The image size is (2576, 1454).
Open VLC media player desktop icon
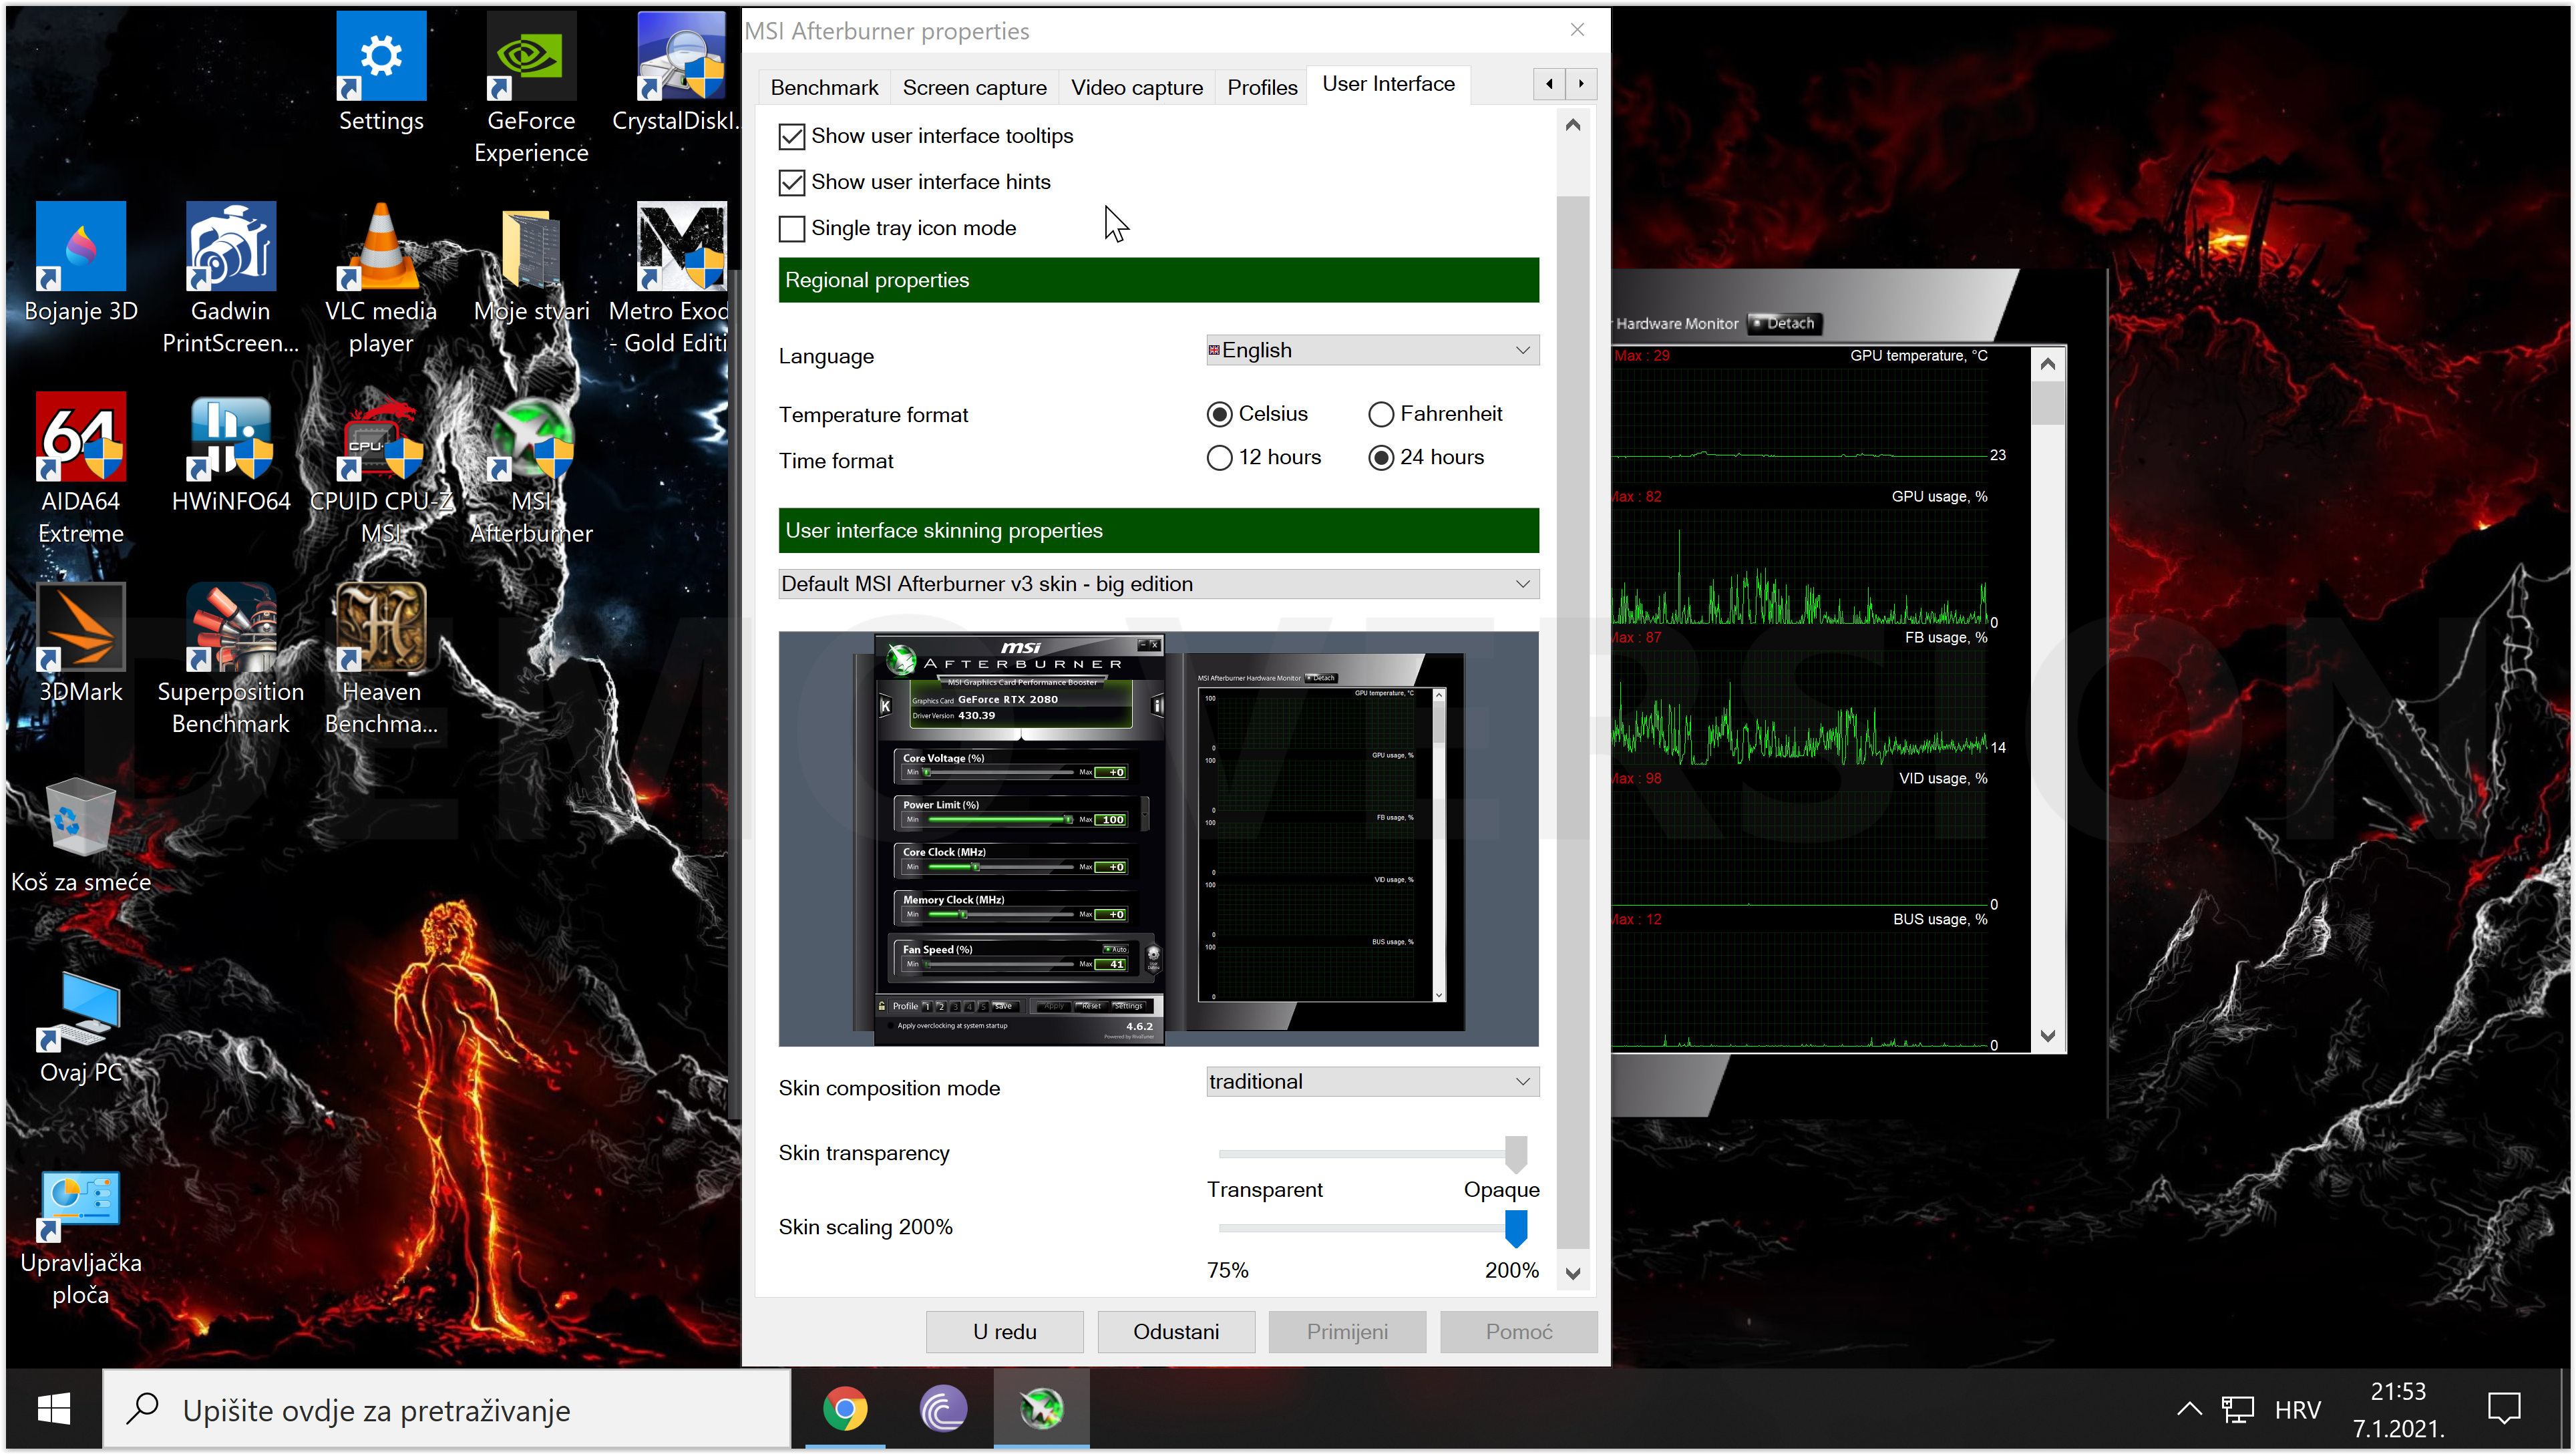click(381, 278)
